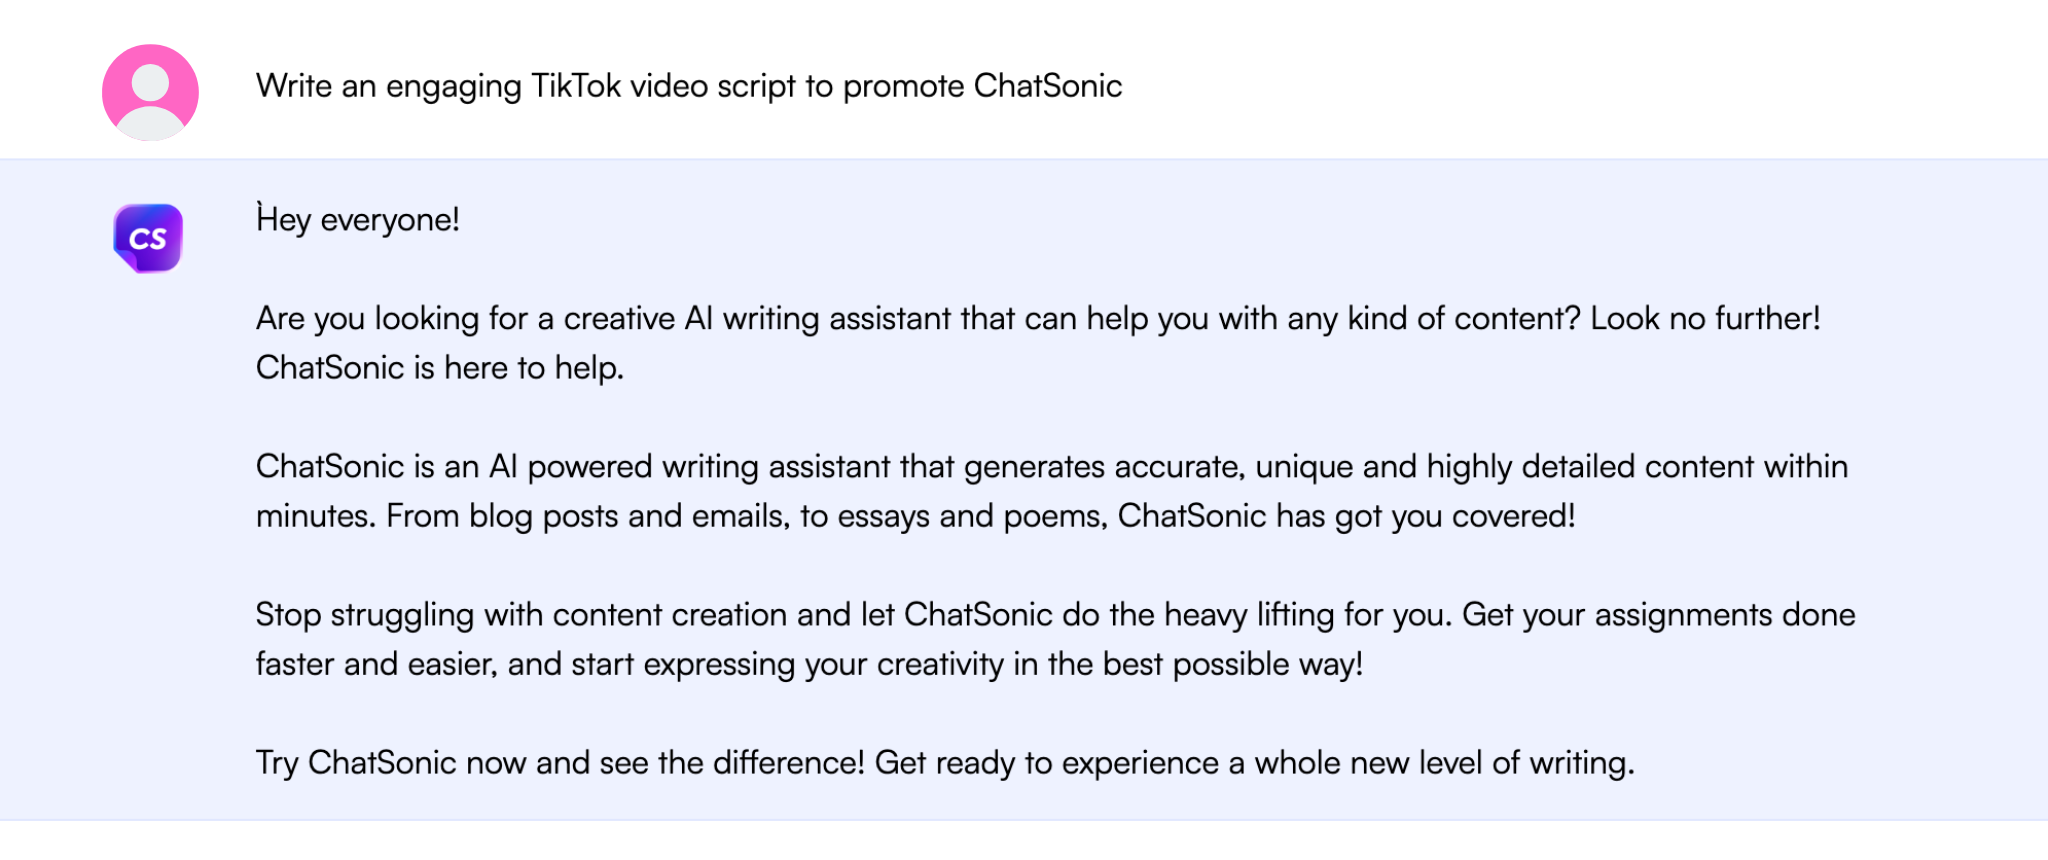
Task: Click "ChatSonic has got you covered!" text
Action: 1346,516
